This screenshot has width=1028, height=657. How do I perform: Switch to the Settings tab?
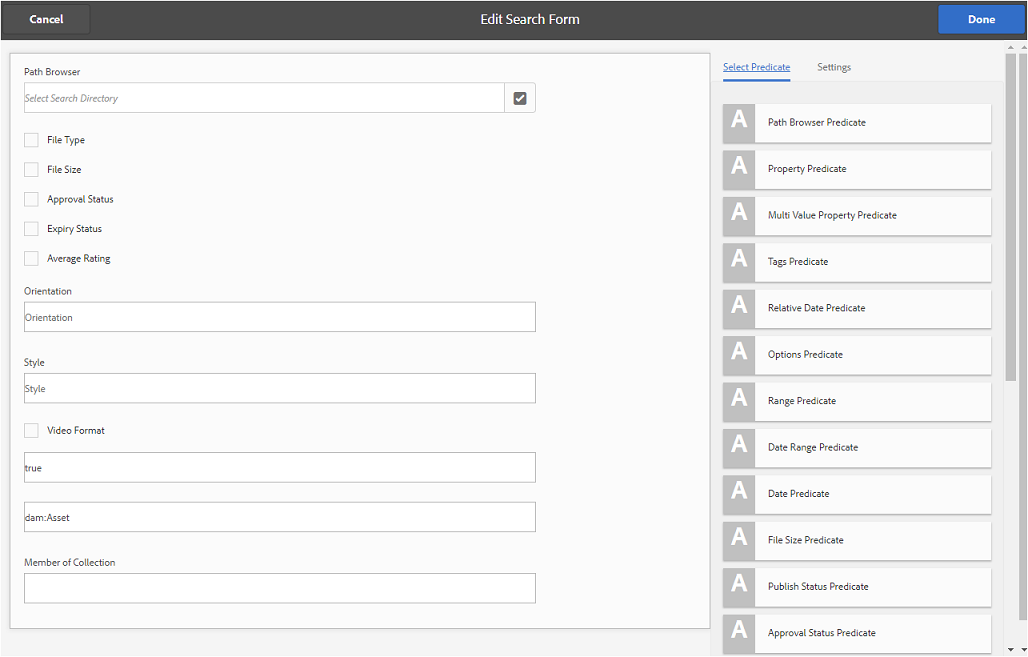834,67
